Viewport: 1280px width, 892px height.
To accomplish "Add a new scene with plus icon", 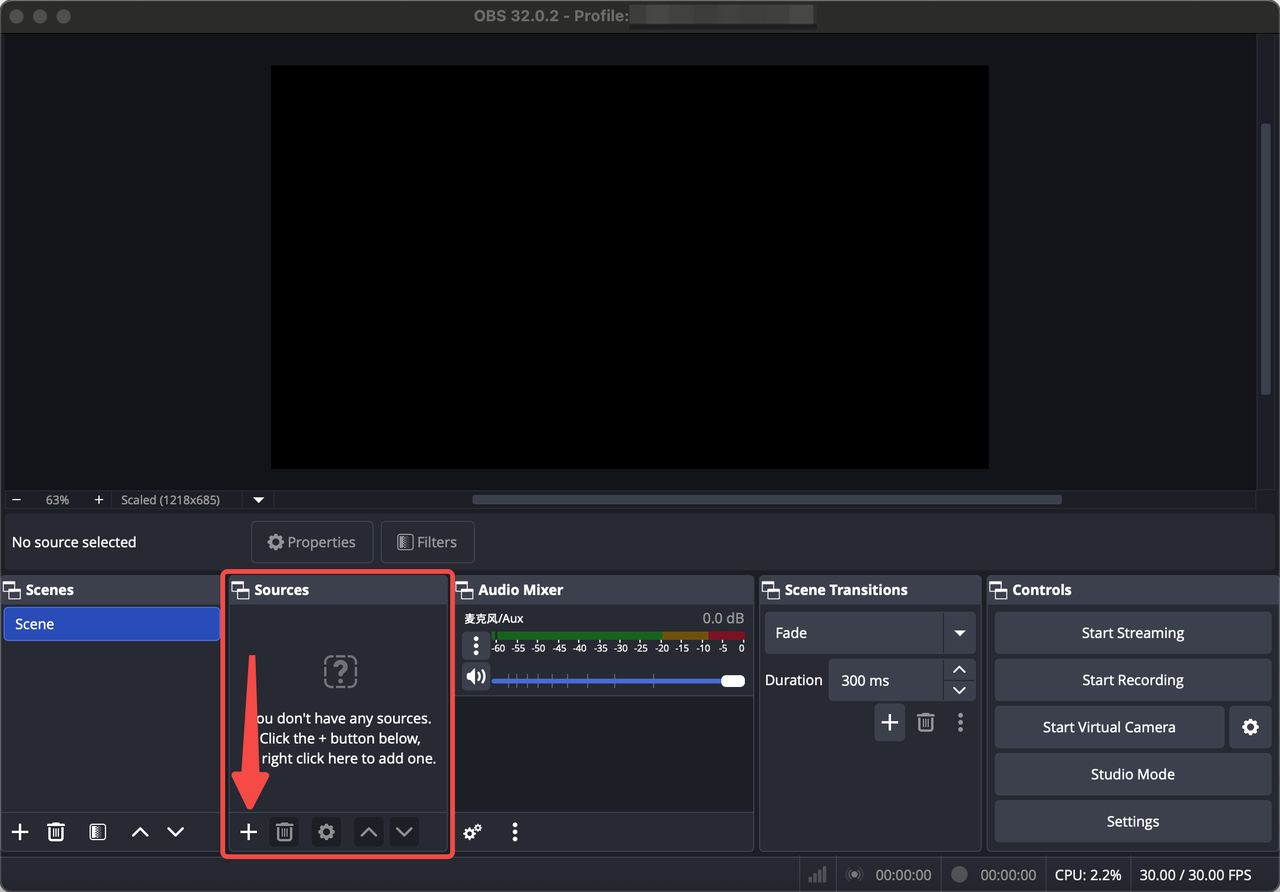I will [x=20, y=832].
